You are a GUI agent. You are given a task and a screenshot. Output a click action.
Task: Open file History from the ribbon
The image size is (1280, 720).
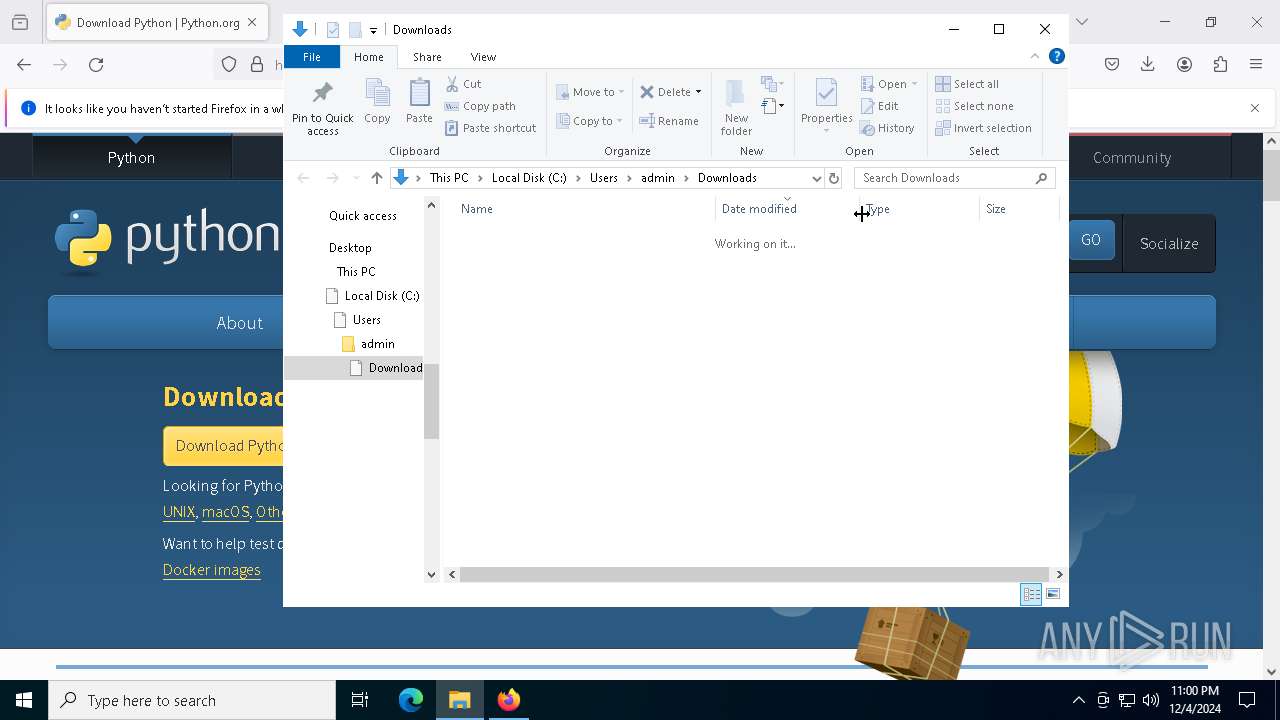click(x=887, y=128)
